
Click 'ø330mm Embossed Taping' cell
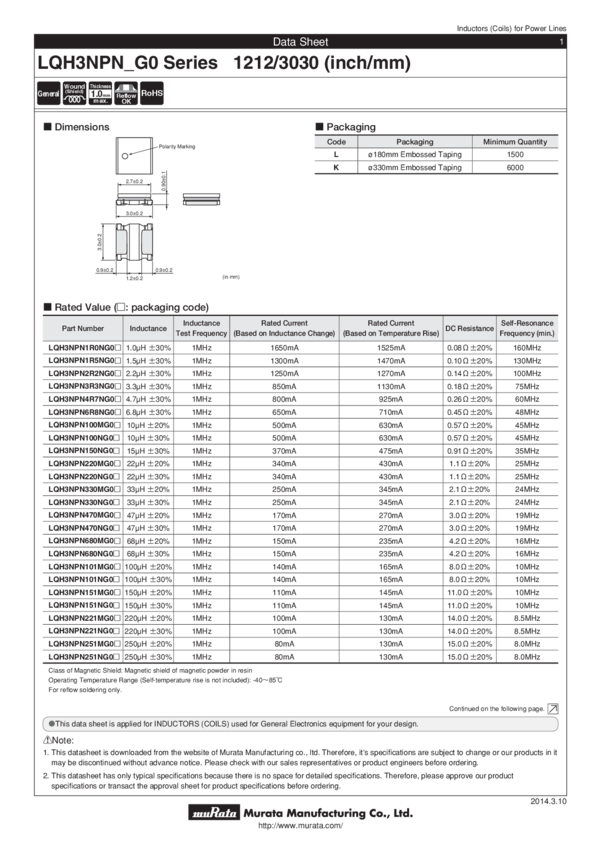pos(415,168)
